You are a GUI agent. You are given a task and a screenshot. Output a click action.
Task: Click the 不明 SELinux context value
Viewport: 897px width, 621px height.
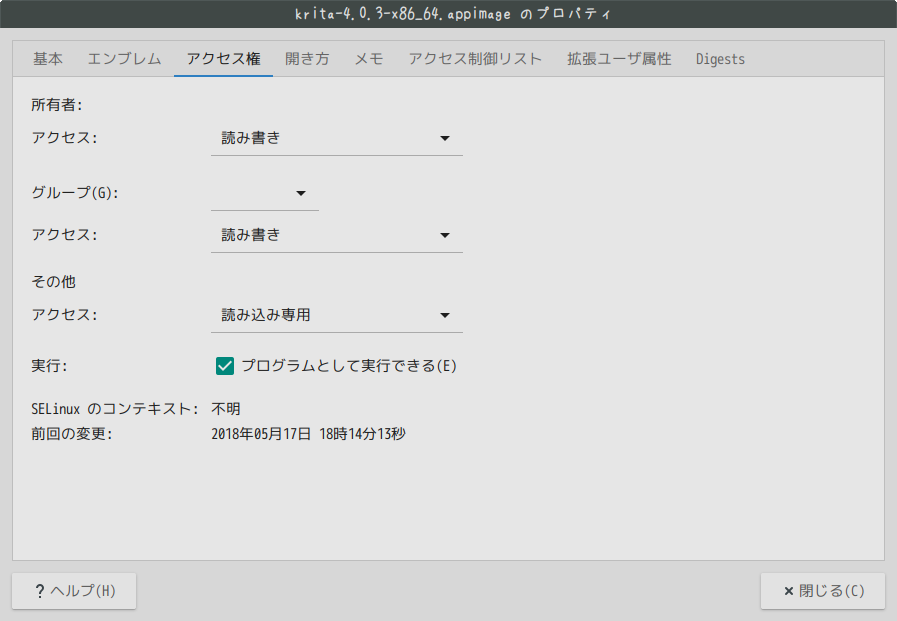pyautogui.click(x=226, y=409)
